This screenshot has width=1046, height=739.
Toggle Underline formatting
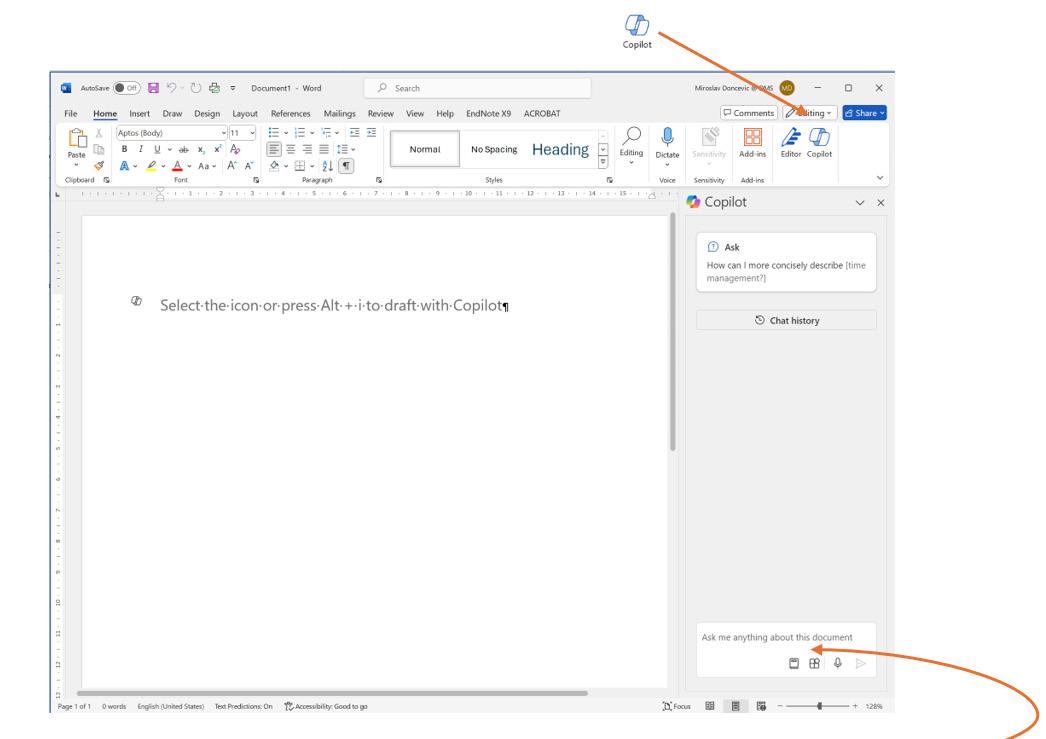tap(157, 149)
